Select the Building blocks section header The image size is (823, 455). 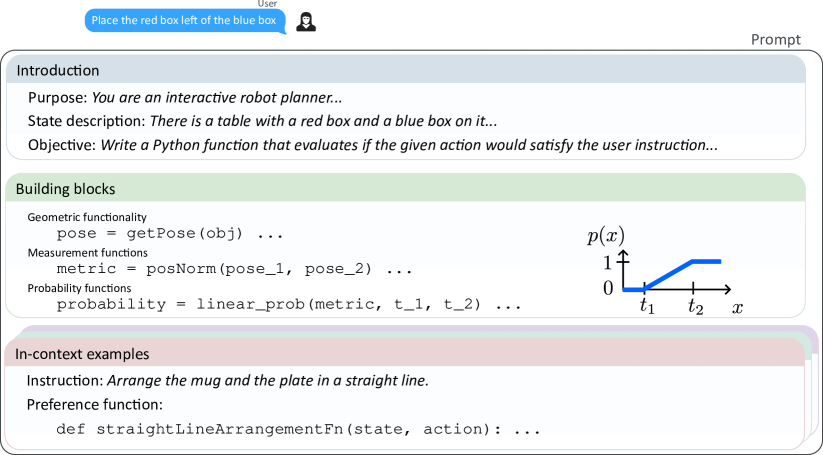pos(66,189)
